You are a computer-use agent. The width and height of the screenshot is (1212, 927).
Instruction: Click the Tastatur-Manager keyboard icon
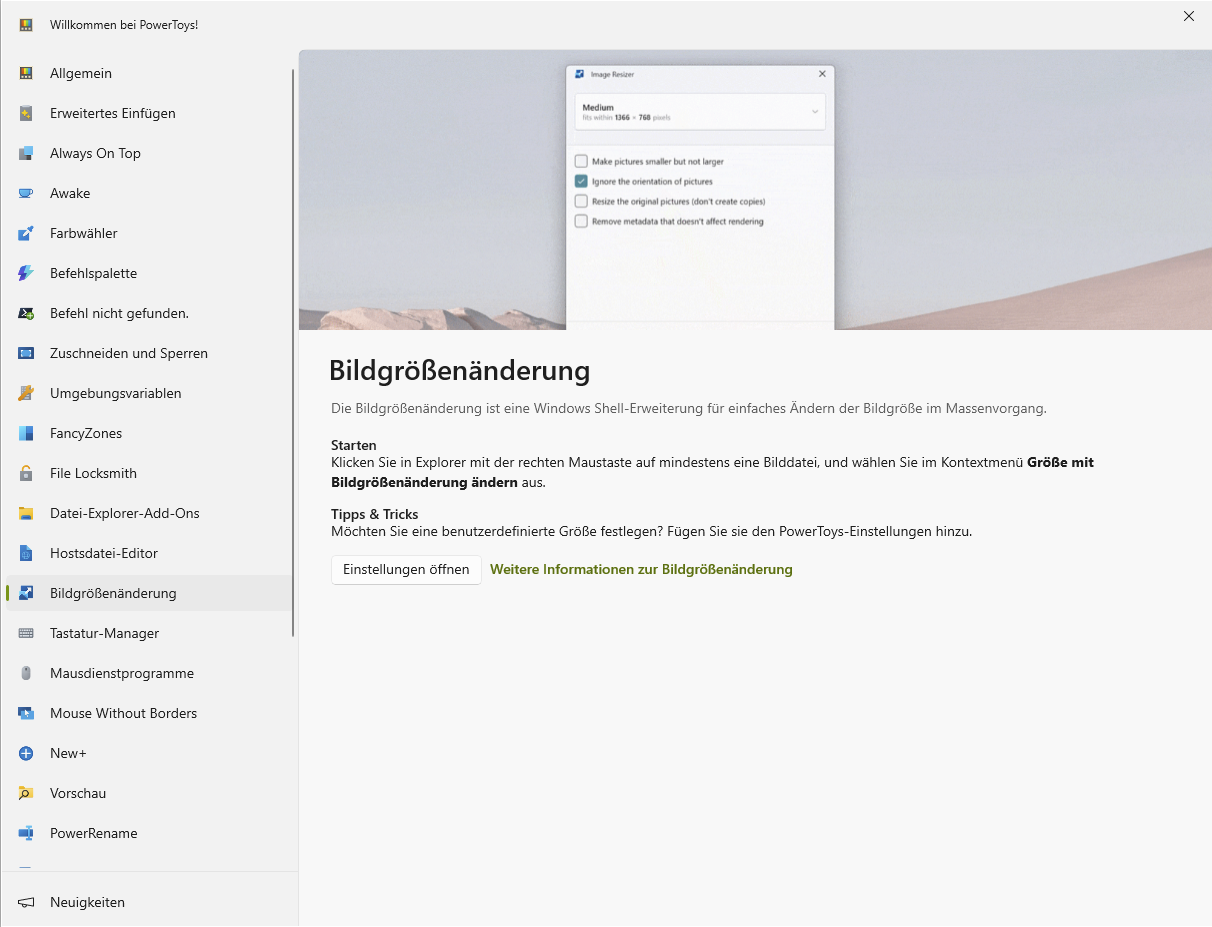[x=26, y=633]
